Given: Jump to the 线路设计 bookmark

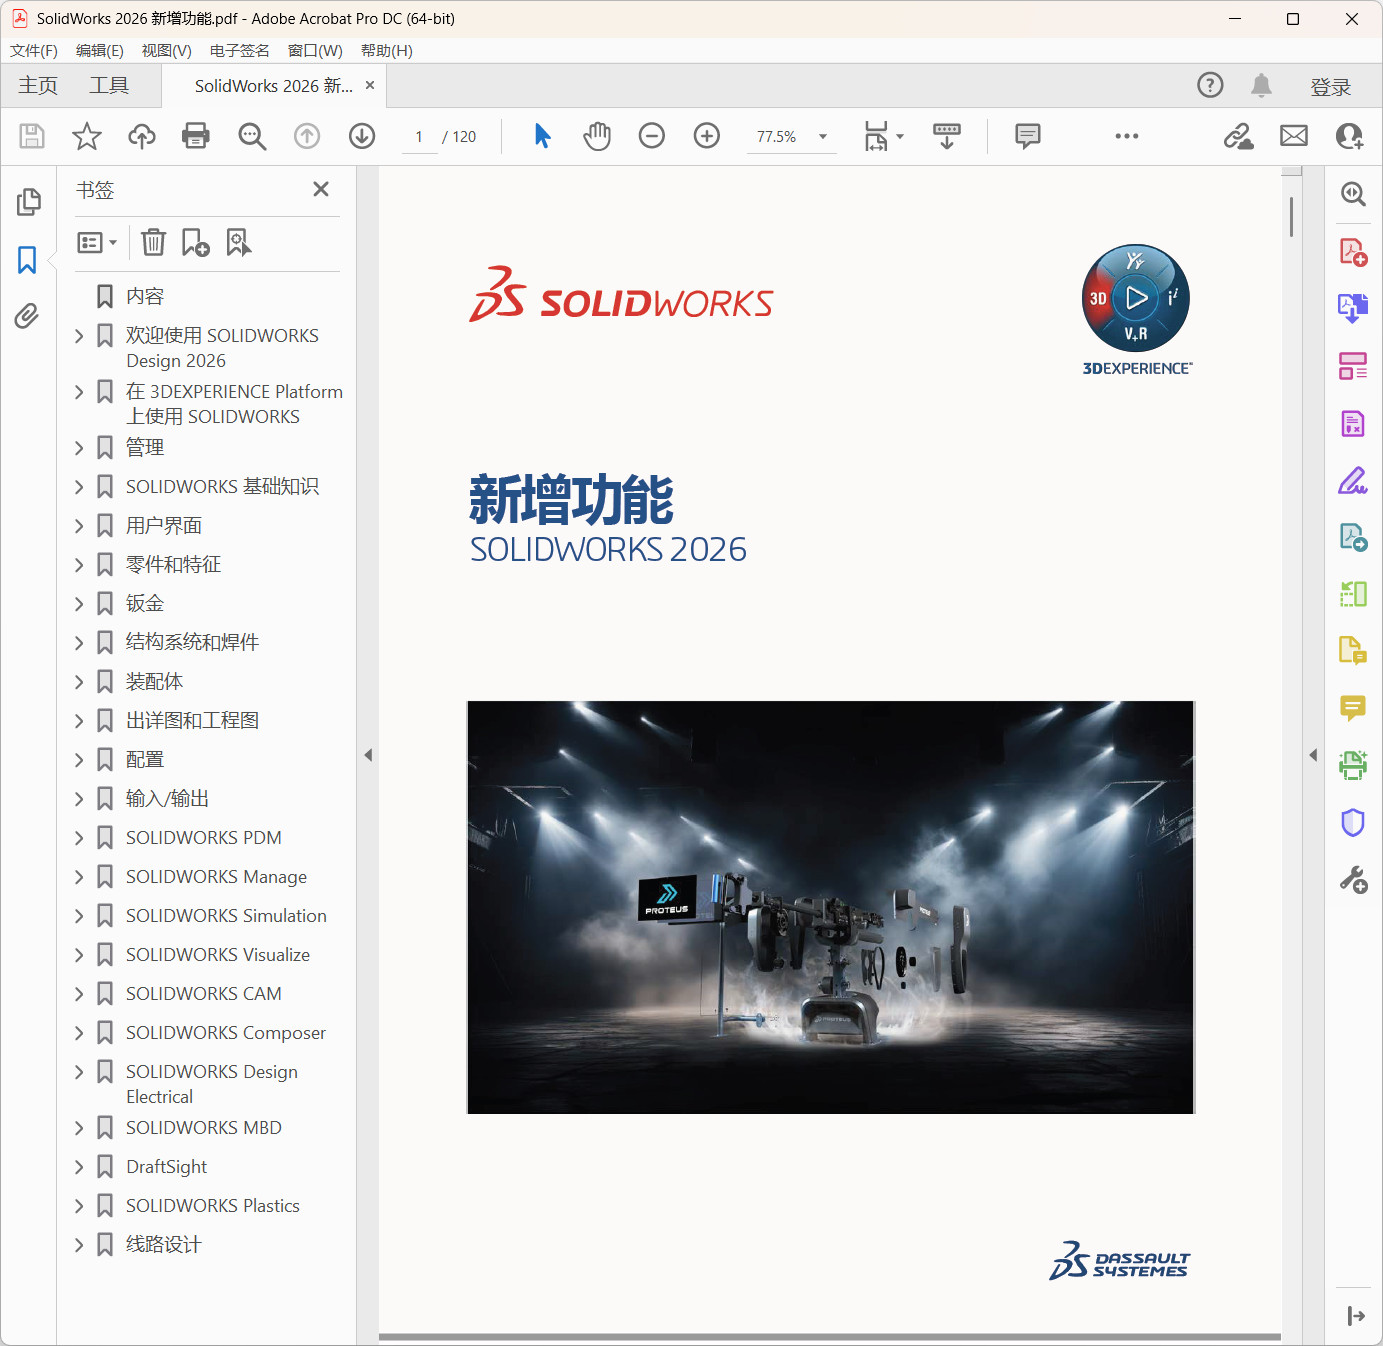Looking at the screenshot, I should coord(164,1245).
